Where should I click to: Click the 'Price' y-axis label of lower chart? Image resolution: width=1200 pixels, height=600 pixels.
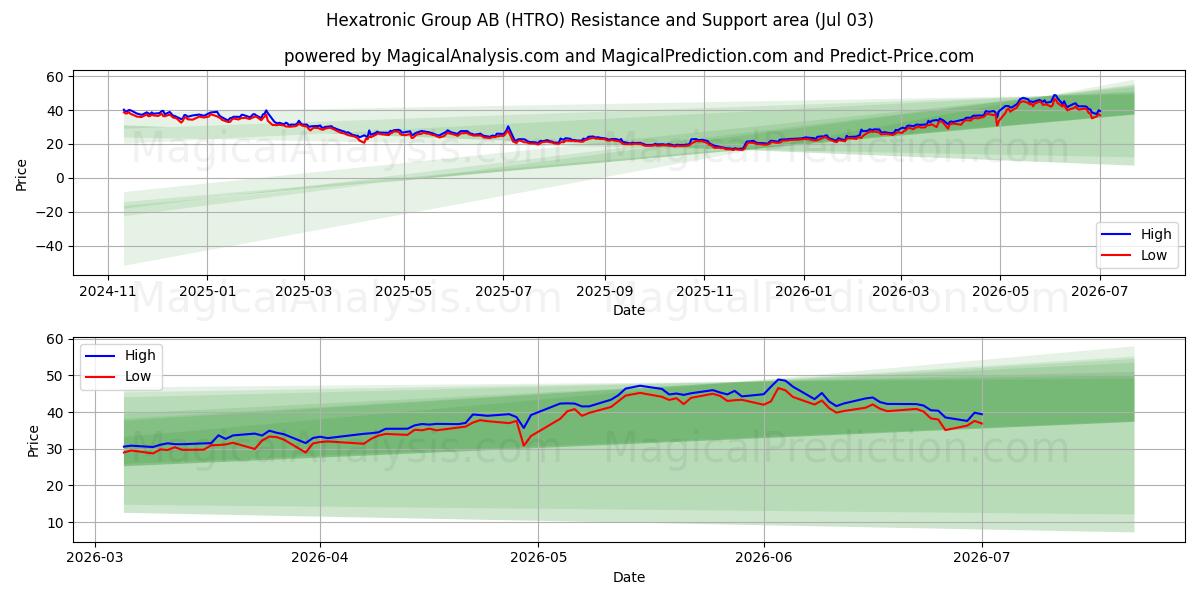point(35,441)
